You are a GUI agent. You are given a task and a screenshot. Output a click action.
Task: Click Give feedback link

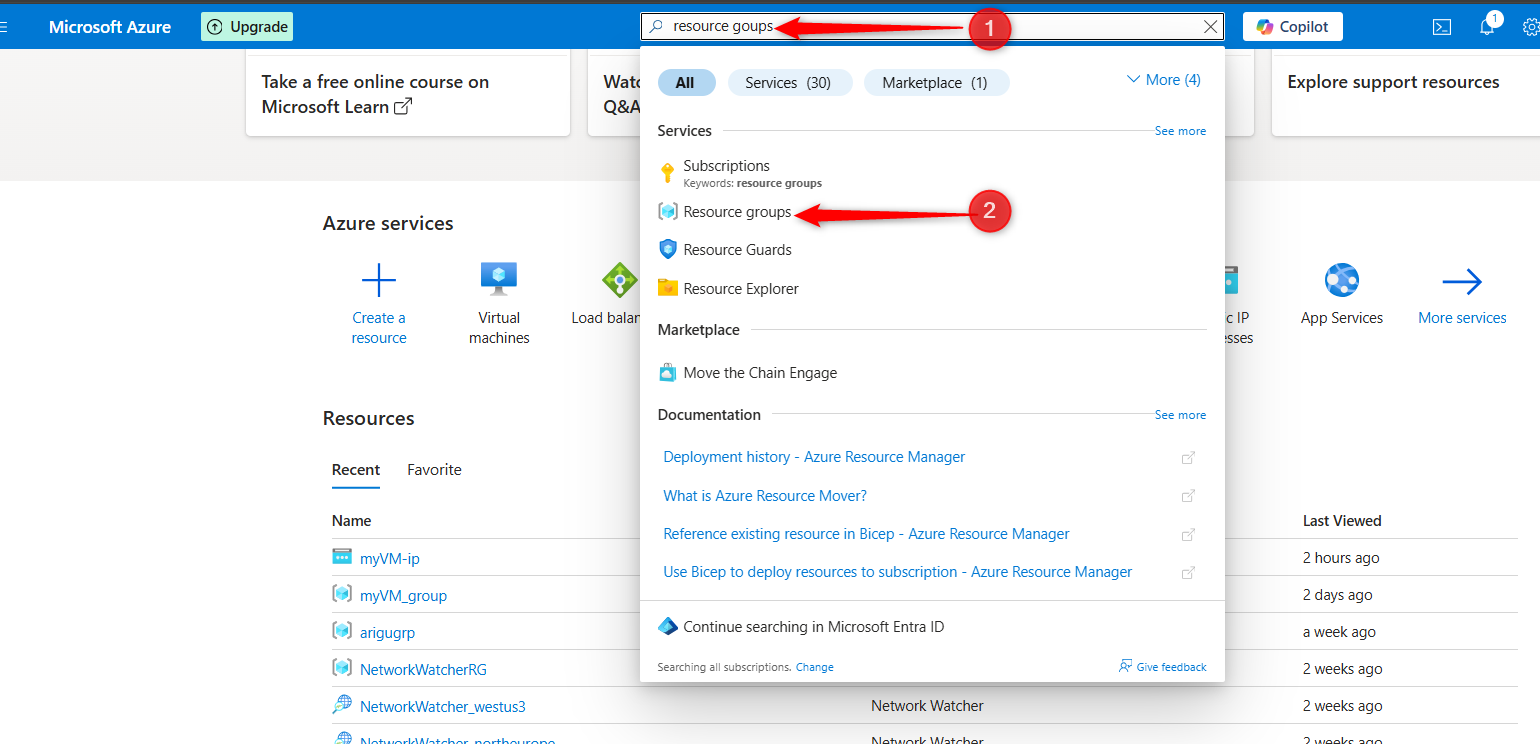click(1163, 667)
